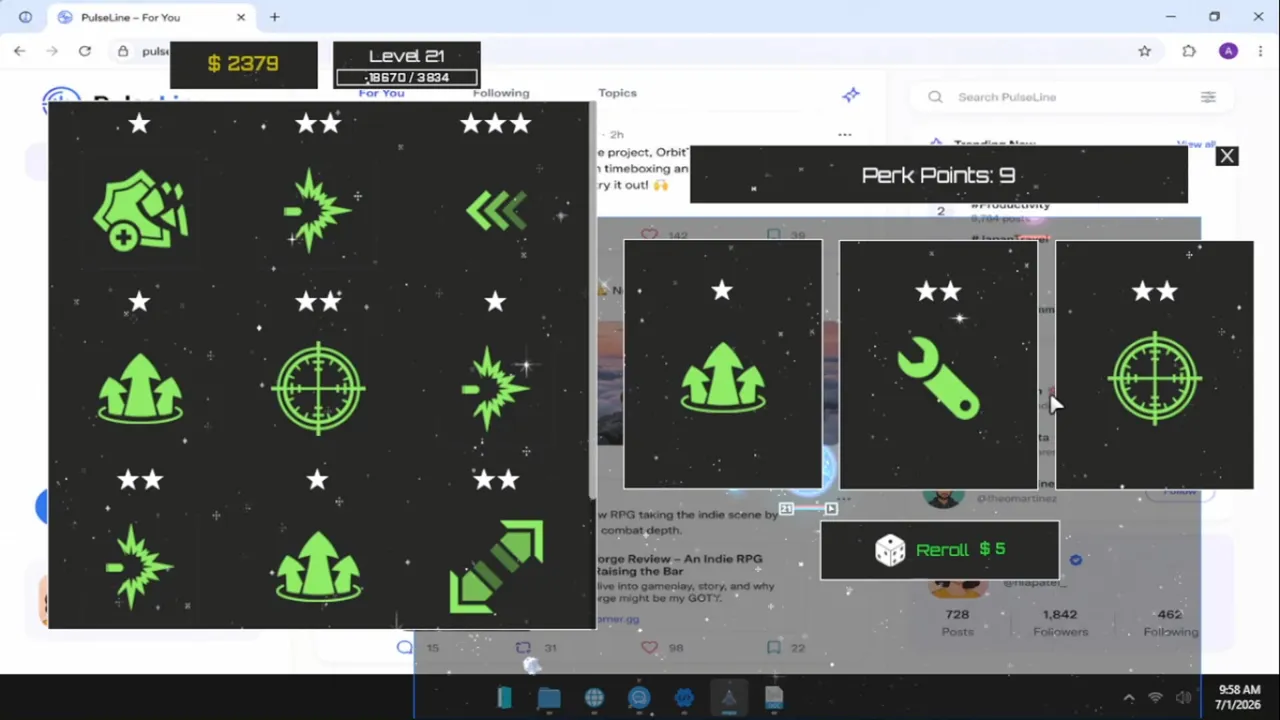The height and width of the screenshot is (720, 1280).
Task: Open the search filter sliders icon
Action: (1208, 97)
